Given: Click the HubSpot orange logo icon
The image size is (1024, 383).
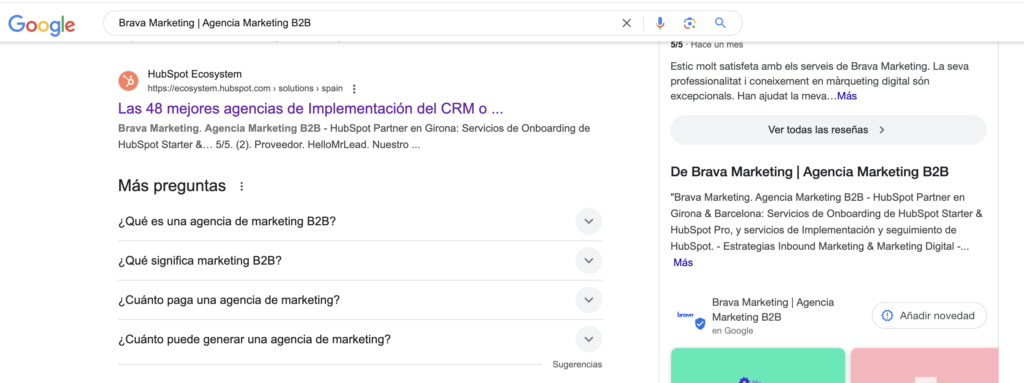Looking at the screenshot, I should 129,81.
